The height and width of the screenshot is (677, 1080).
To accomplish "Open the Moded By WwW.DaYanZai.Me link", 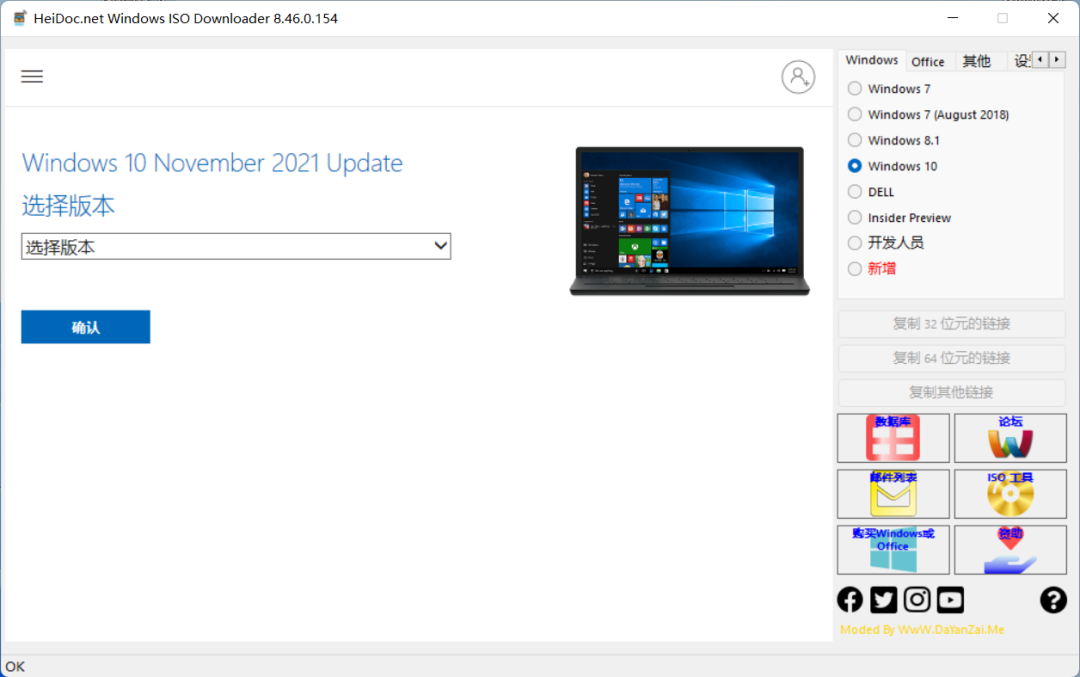I will coord(922,629).
